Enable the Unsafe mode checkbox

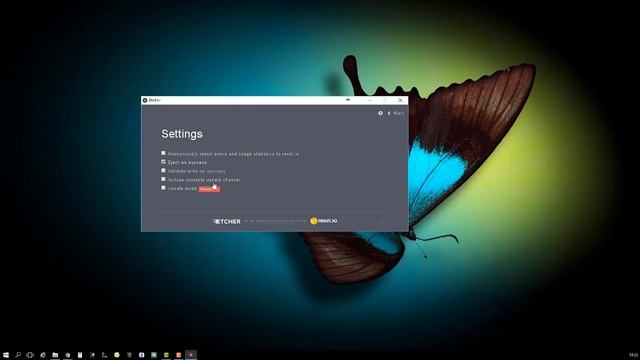(163, 188)
